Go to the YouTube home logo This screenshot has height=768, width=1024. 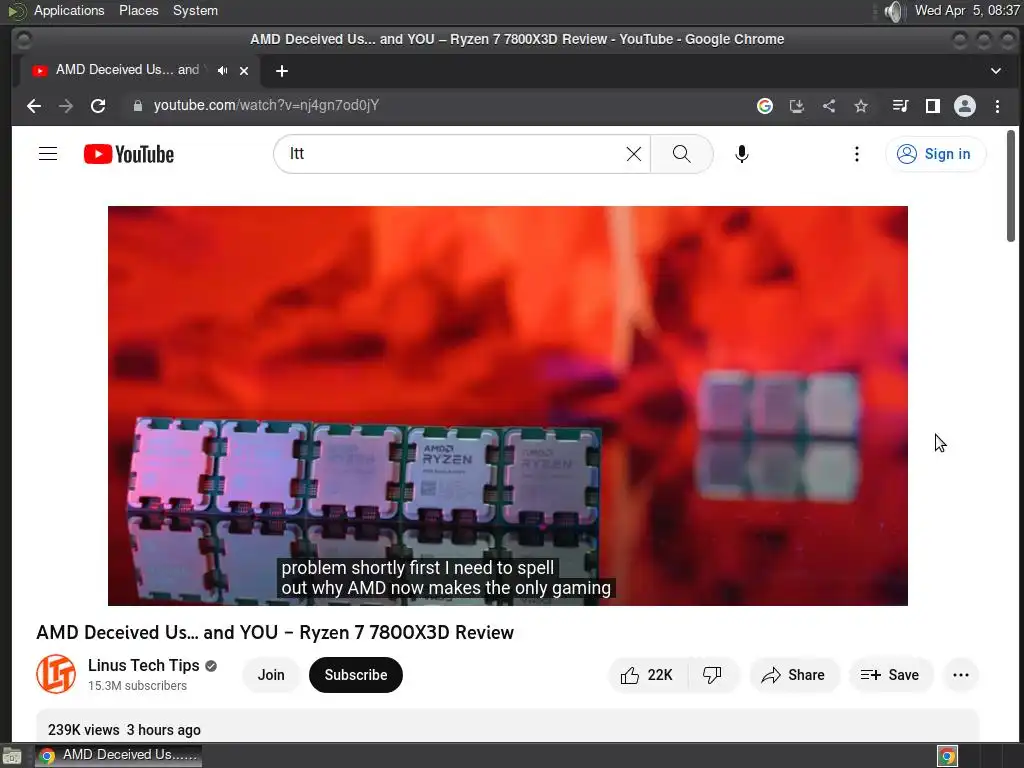click(129, 154)
